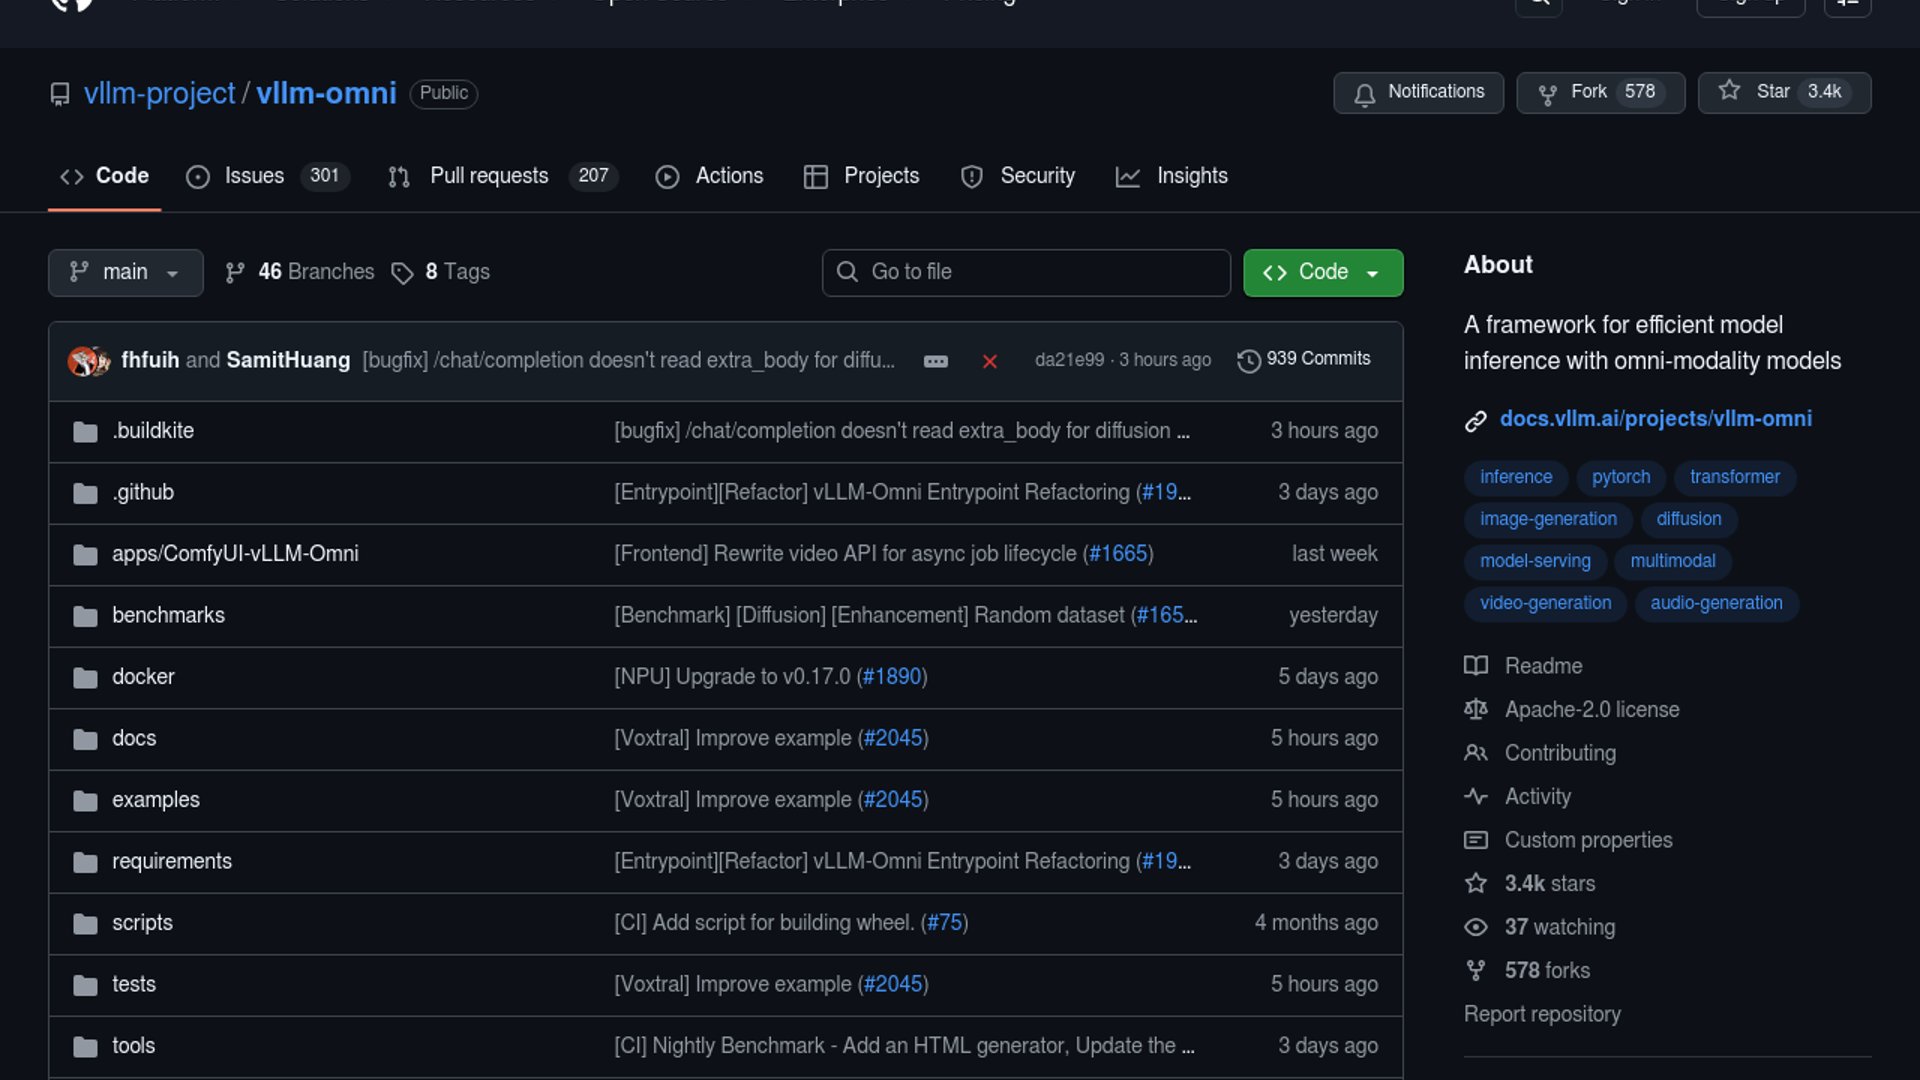Open the Security tab shield icon
1920x1080 pixels.
click(971, 177)
